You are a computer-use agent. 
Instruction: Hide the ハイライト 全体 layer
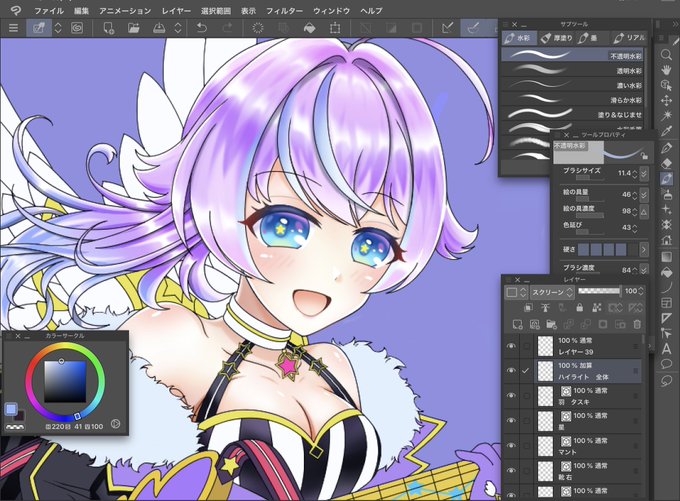tap(511, 370)
